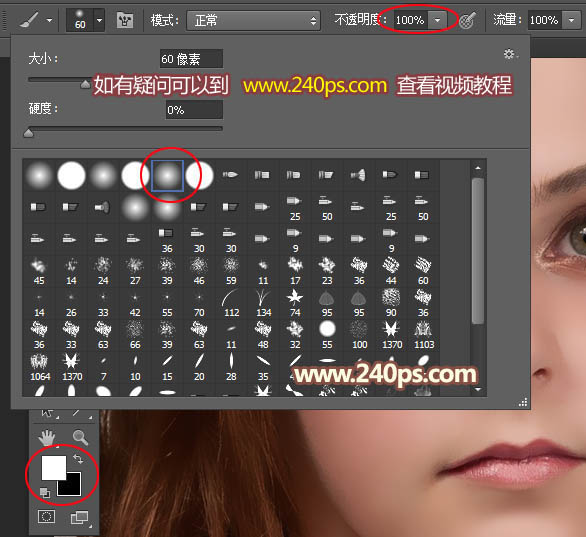
Task: Pick the hard round brush preset
Action: tap(71, 175)
